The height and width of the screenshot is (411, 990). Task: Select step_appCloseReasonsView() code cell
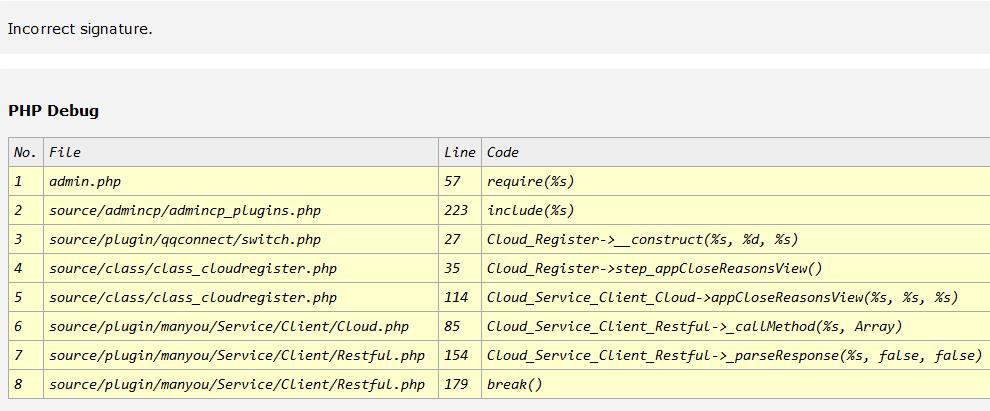pos(654,268)
